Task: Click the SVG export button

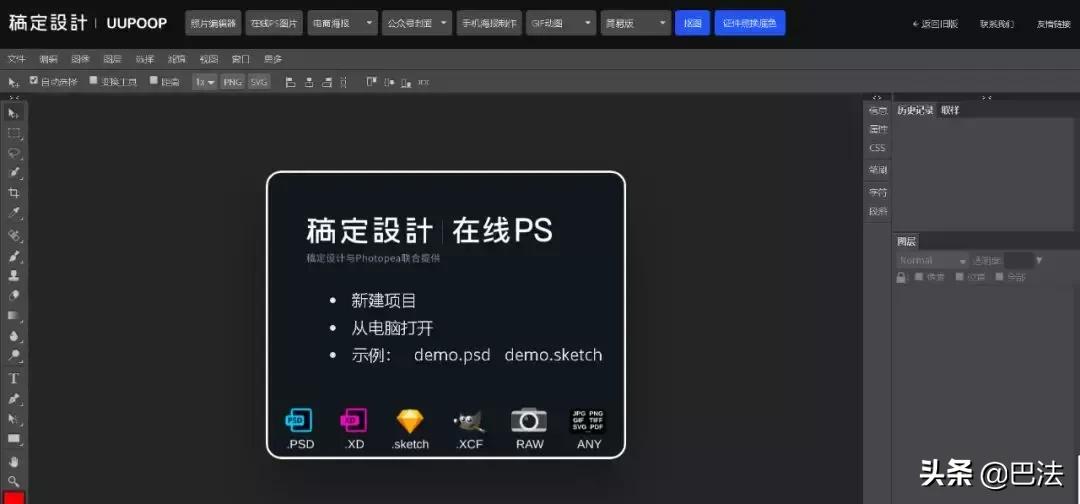Action: (259, 82)
